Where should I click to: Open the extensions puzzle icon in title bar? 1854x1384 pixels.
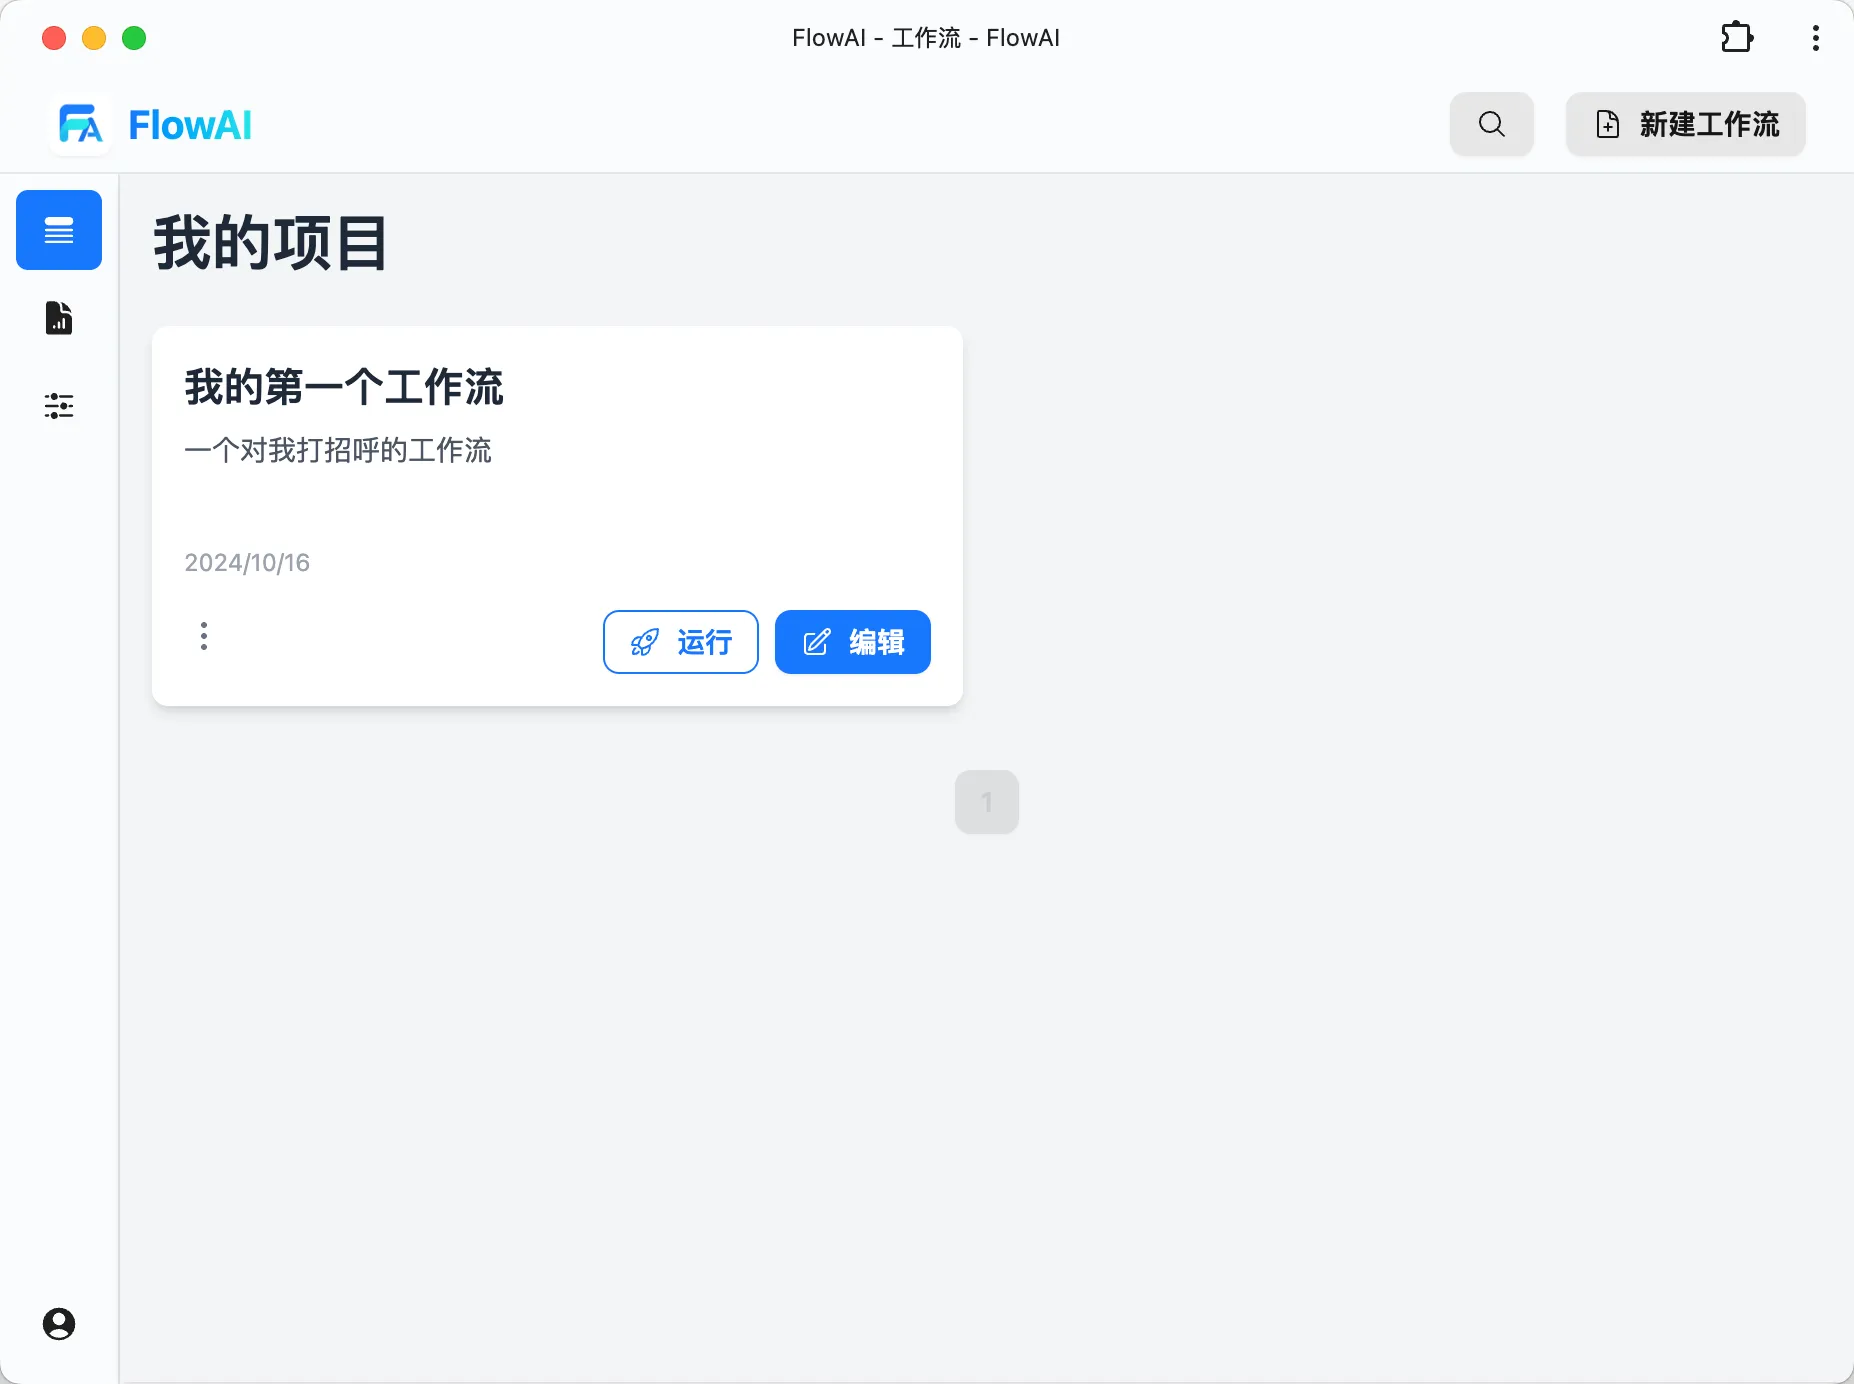pos(1737,38)
